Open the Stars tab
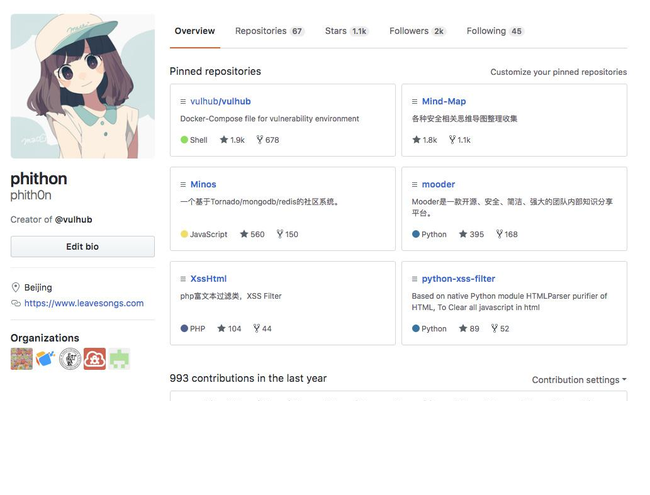The width and height of the screenshot is (650, 495). (x=347, y=31)
